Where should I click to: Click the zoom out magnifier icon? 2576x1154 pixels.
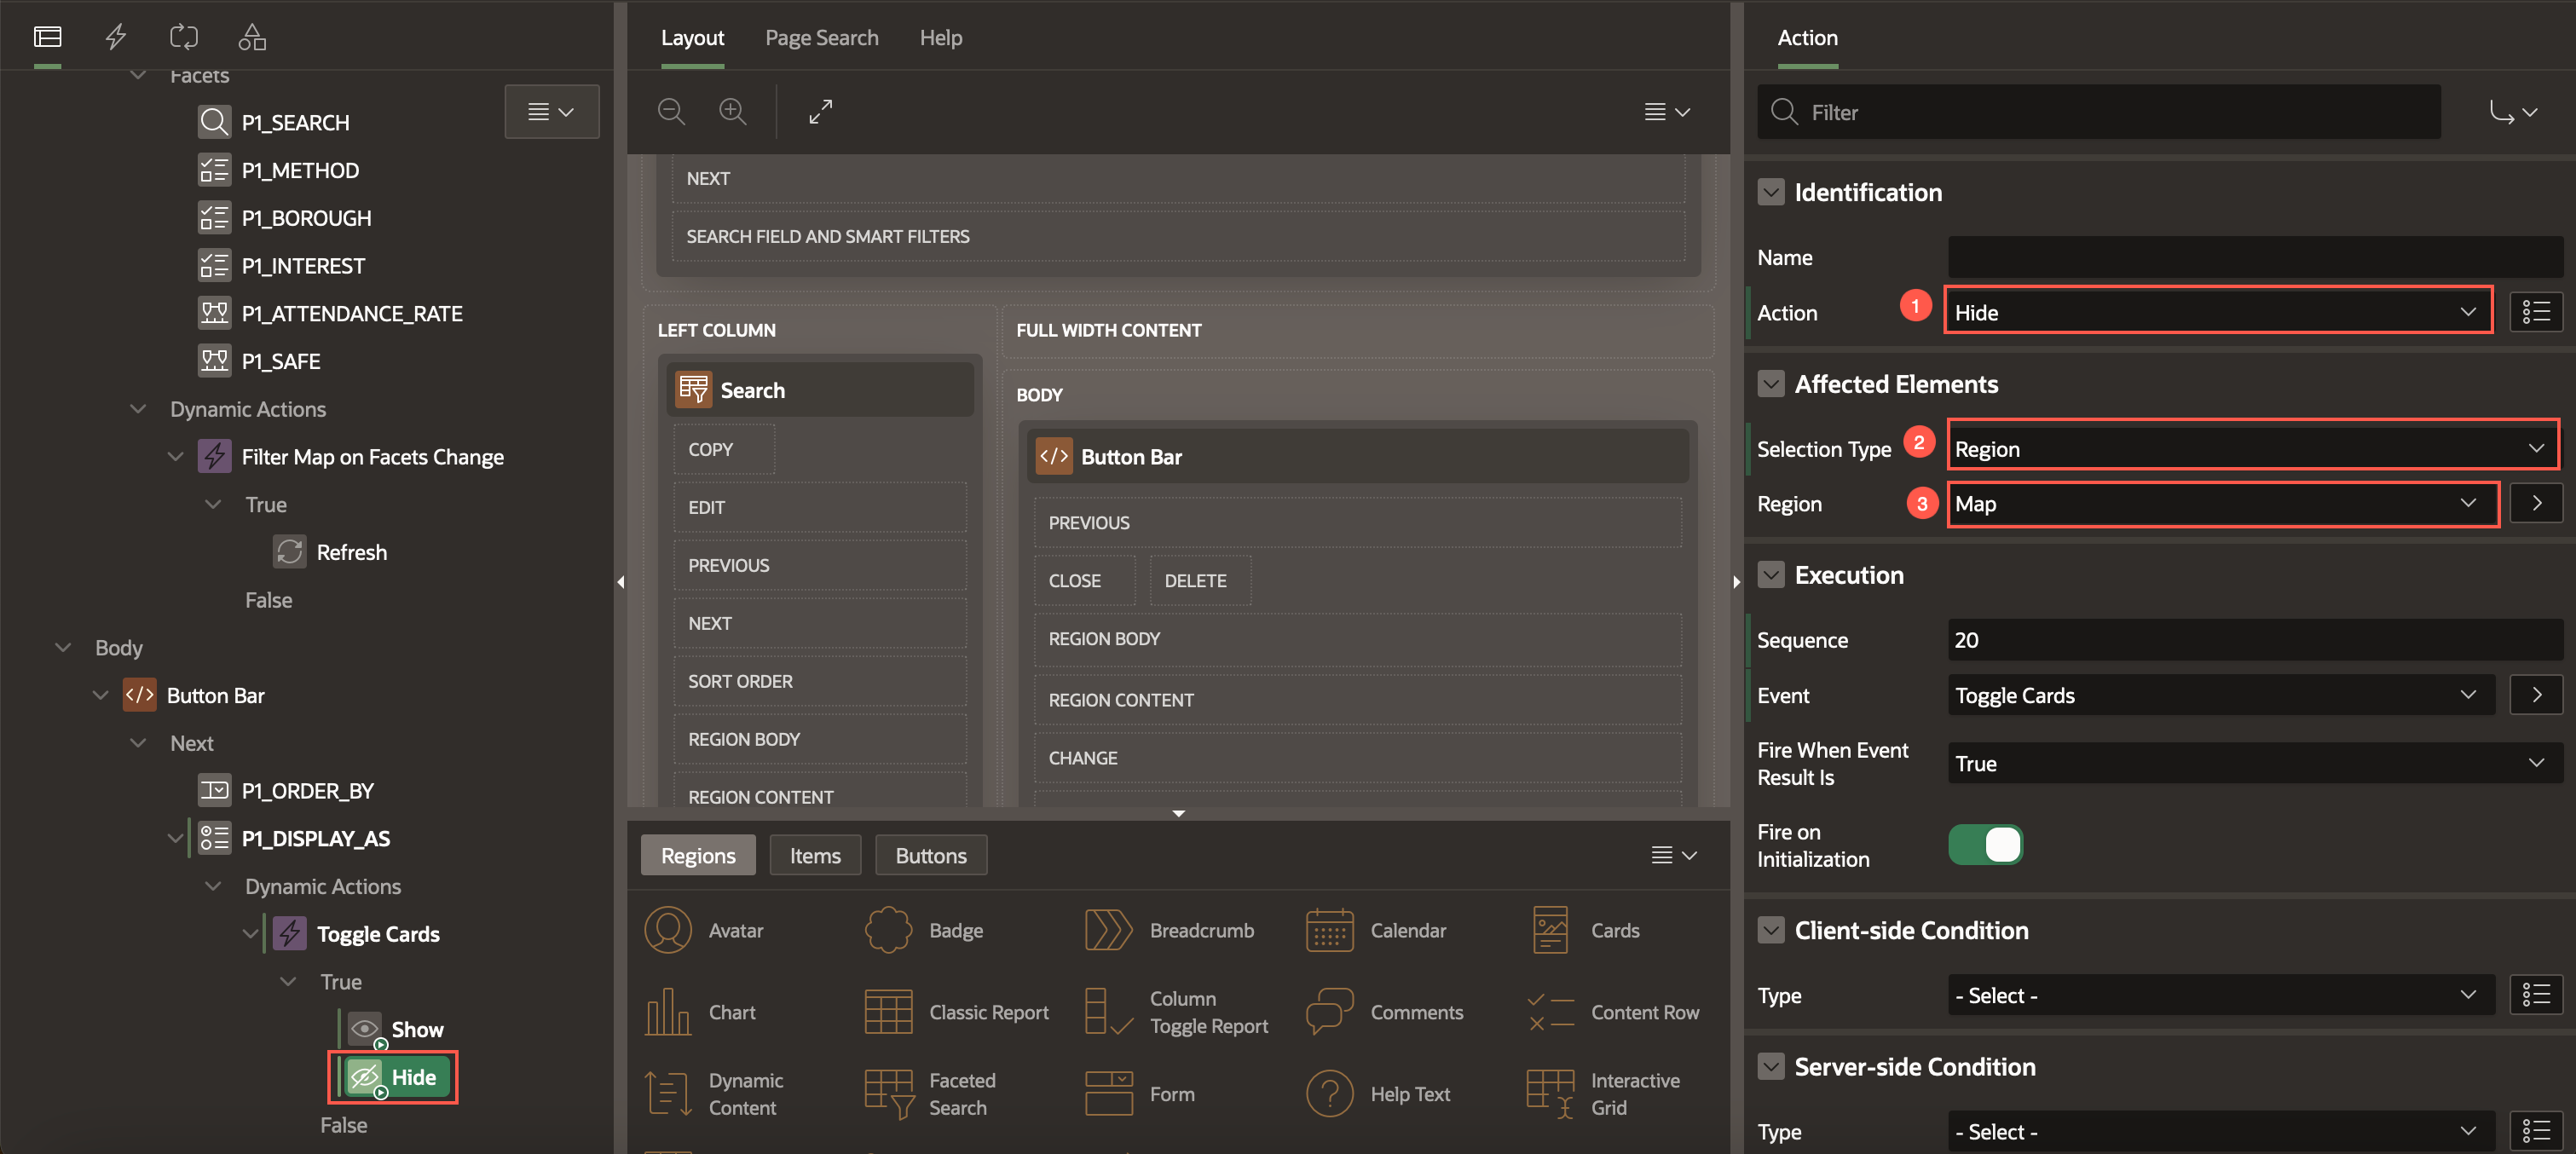coord(671,111)
